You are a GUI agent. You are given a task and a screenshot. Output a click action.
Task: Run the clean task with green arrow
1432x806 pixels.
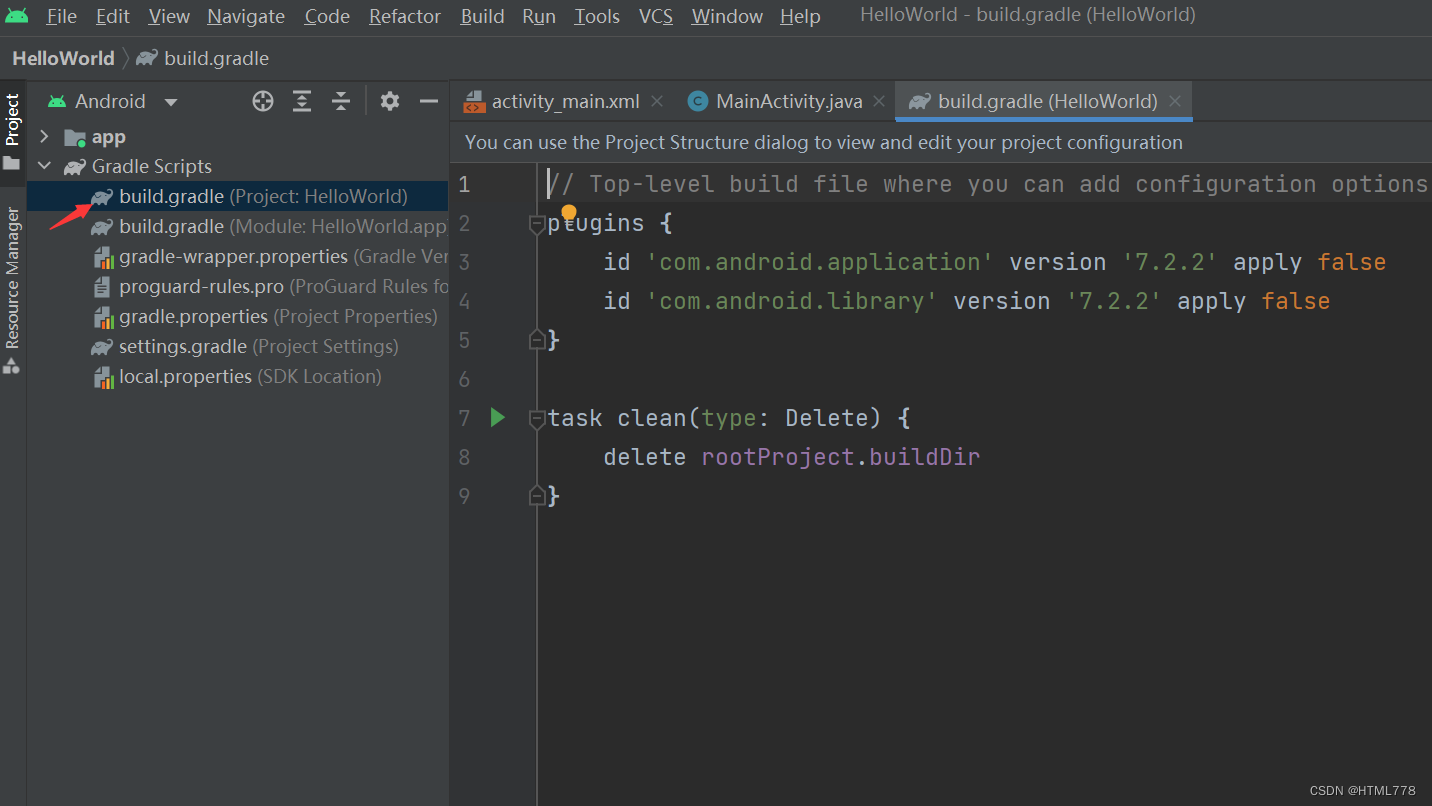coord(498,417)
